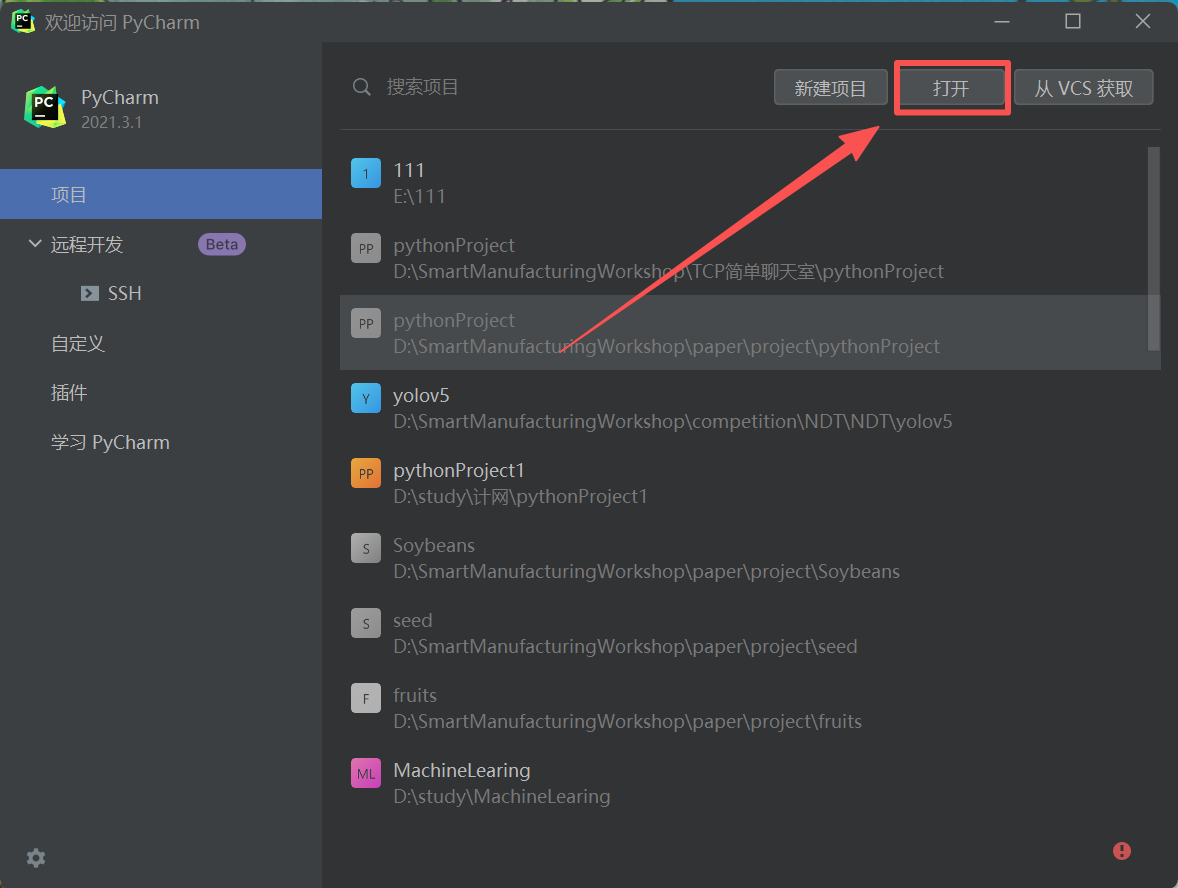1178x888 pixels.
Task: Click the F icon next to fruits
Action: coord(366,699)
